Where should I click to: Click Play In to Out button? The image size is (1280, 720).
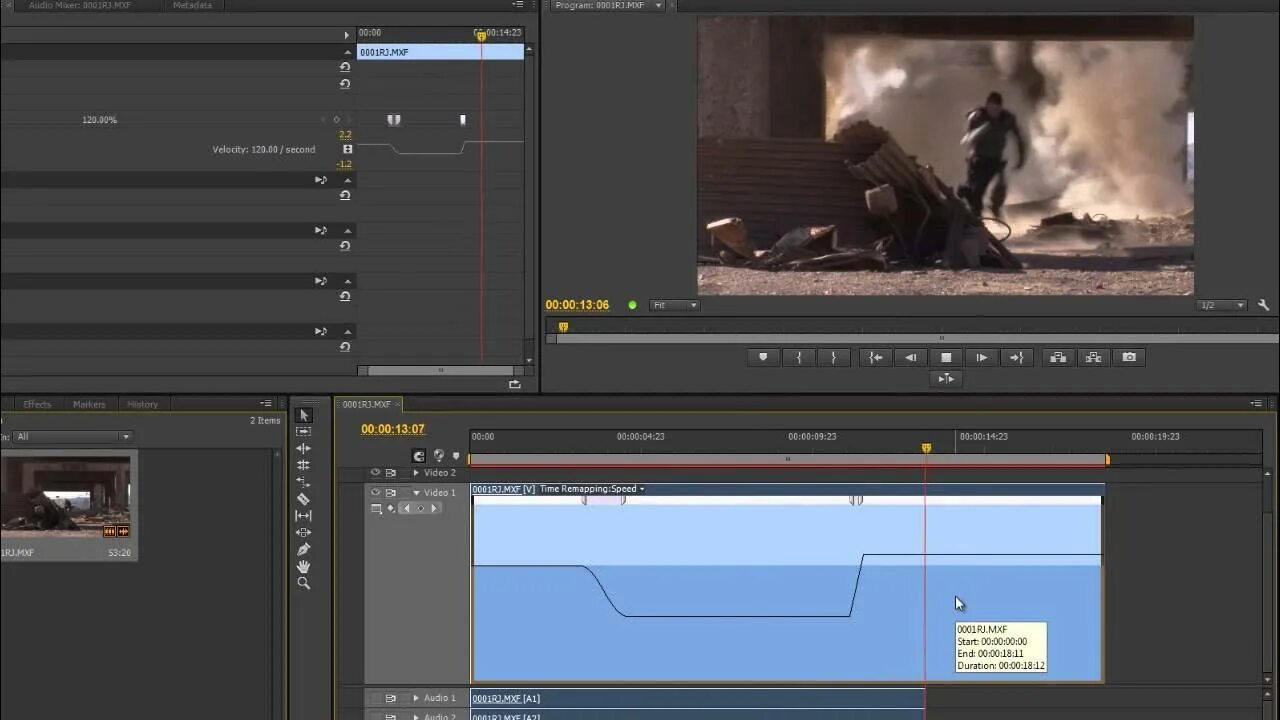click(945, 378)
